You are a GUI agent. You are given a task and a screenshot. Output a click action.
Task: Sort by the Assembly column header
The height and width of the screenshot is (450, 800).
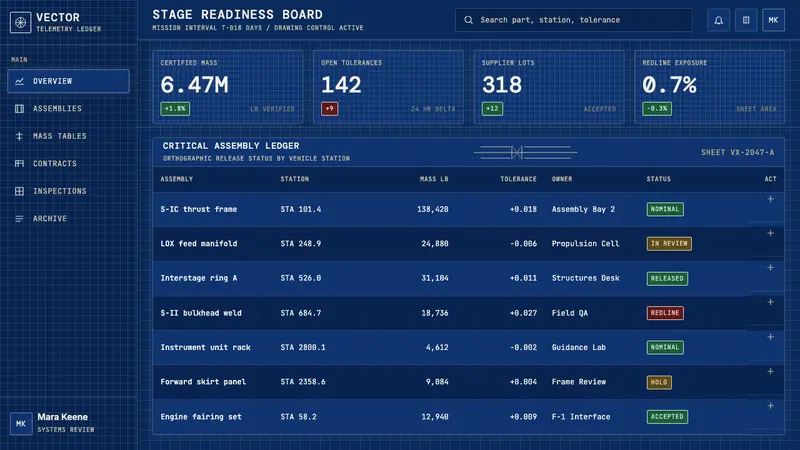tap(177, 179)
